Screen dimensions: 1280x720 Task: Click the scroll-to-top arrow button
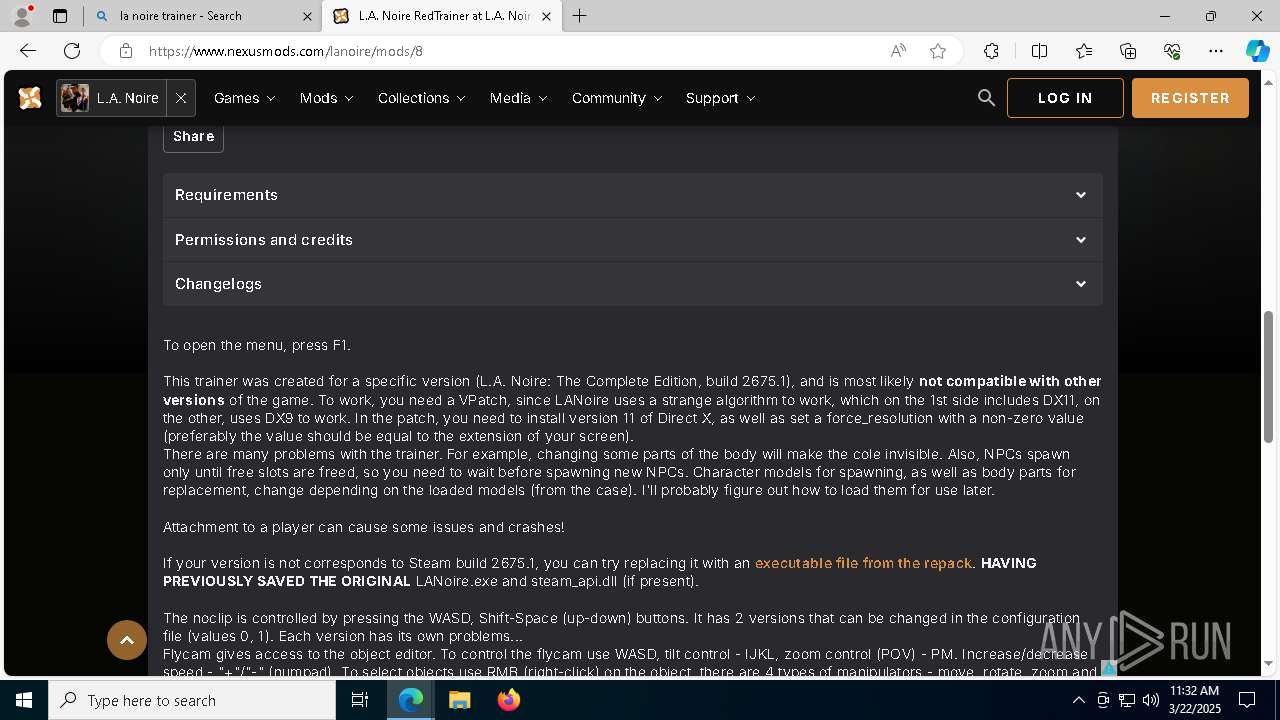(x=127, y=640)
